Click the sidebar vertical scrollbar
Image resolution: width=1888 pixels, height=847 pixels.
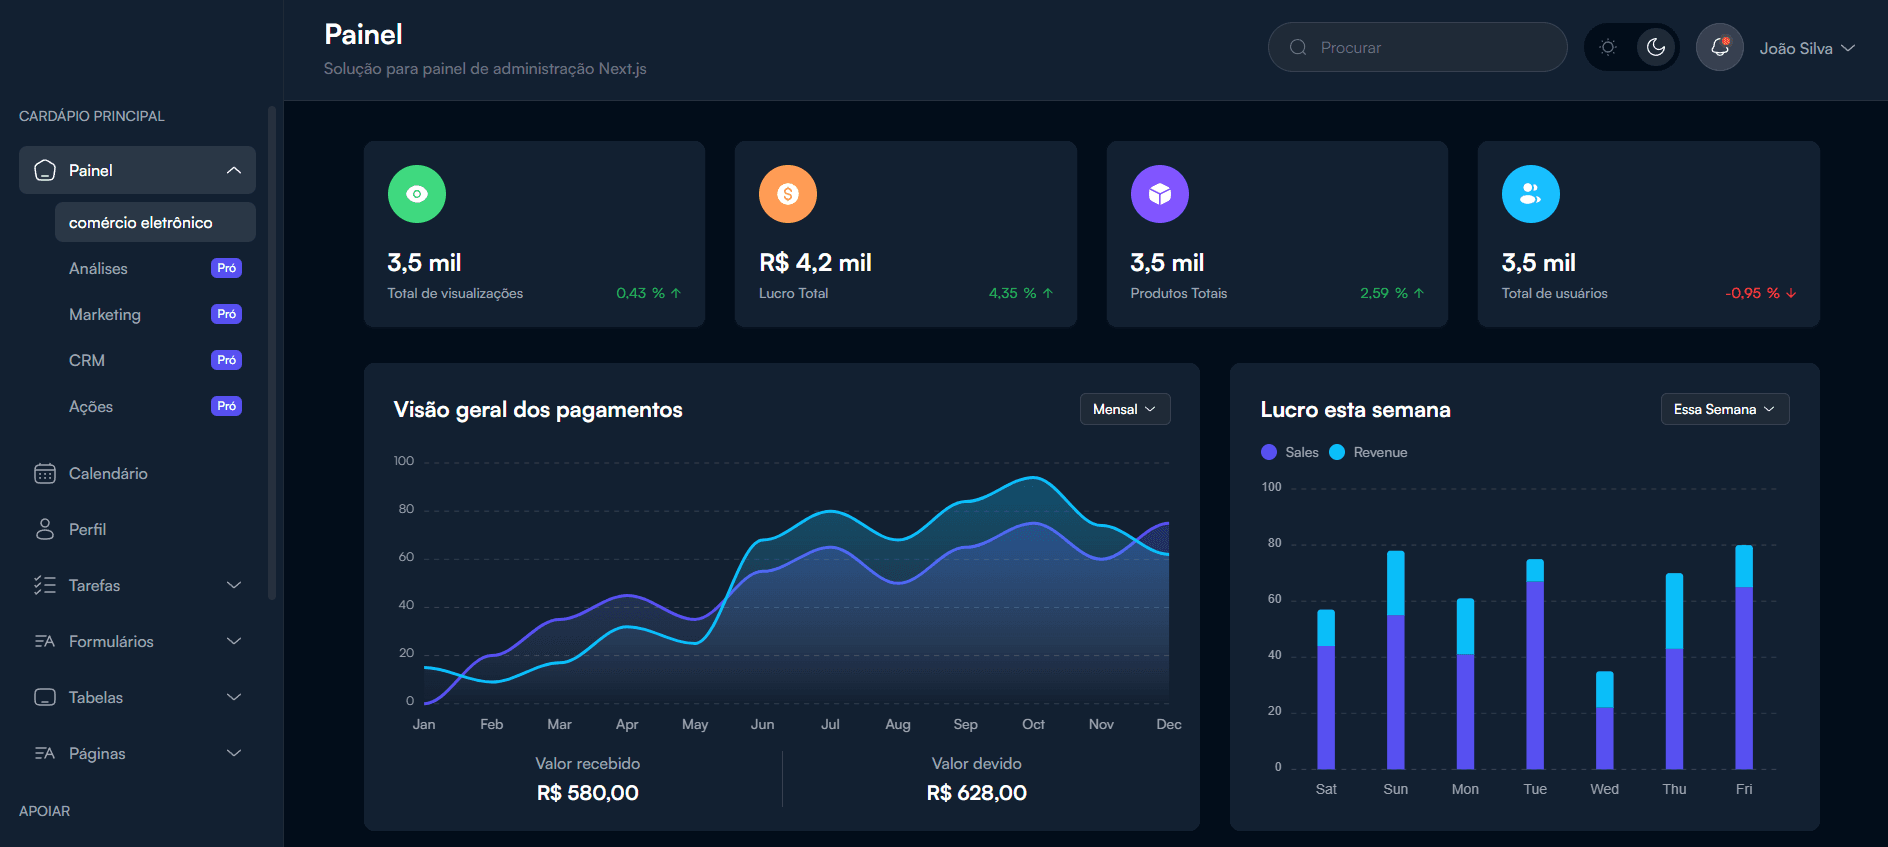click(272, 352)
